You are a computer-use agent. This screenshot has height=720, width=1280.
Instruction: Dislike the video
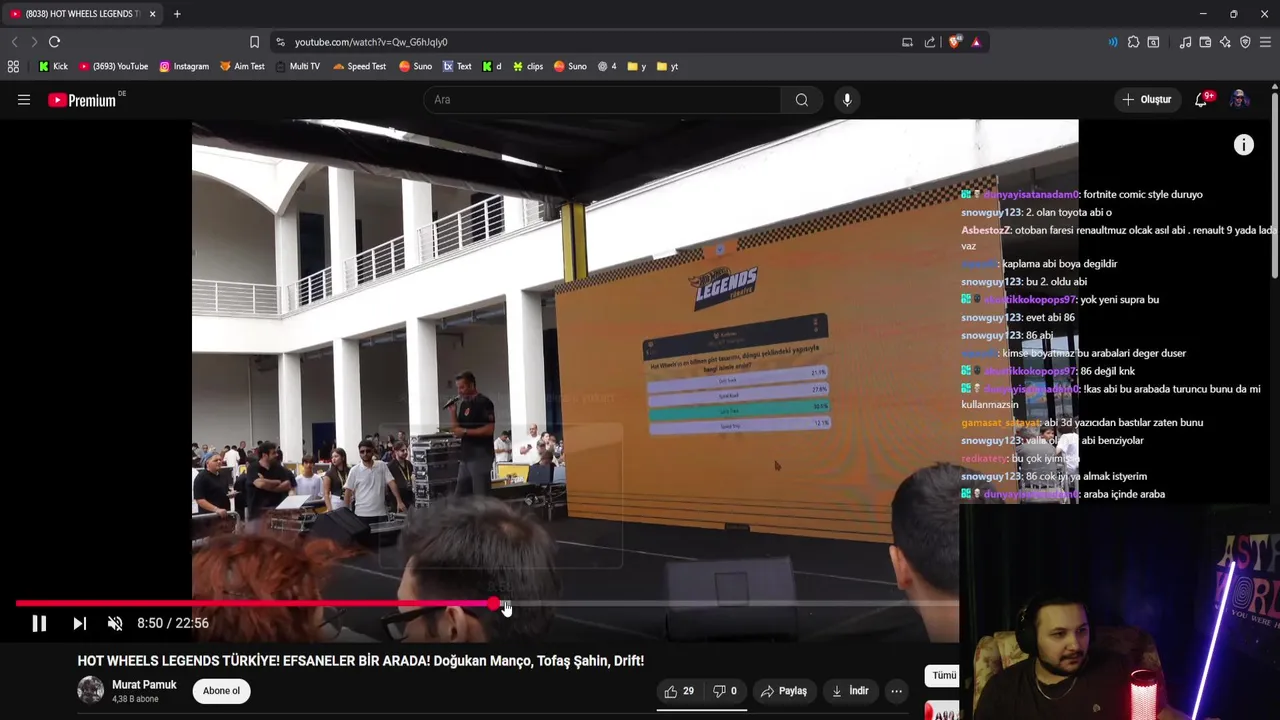(724, 691)
